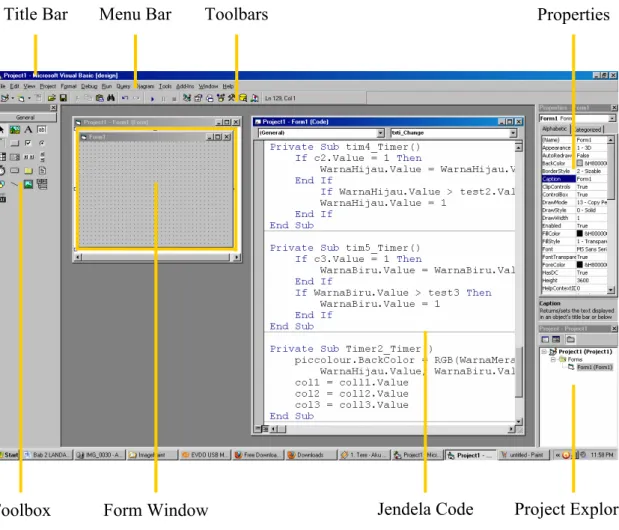Select Form1 (Form1) in the project tree
The image size is (619, 530).
pos(595,367)
